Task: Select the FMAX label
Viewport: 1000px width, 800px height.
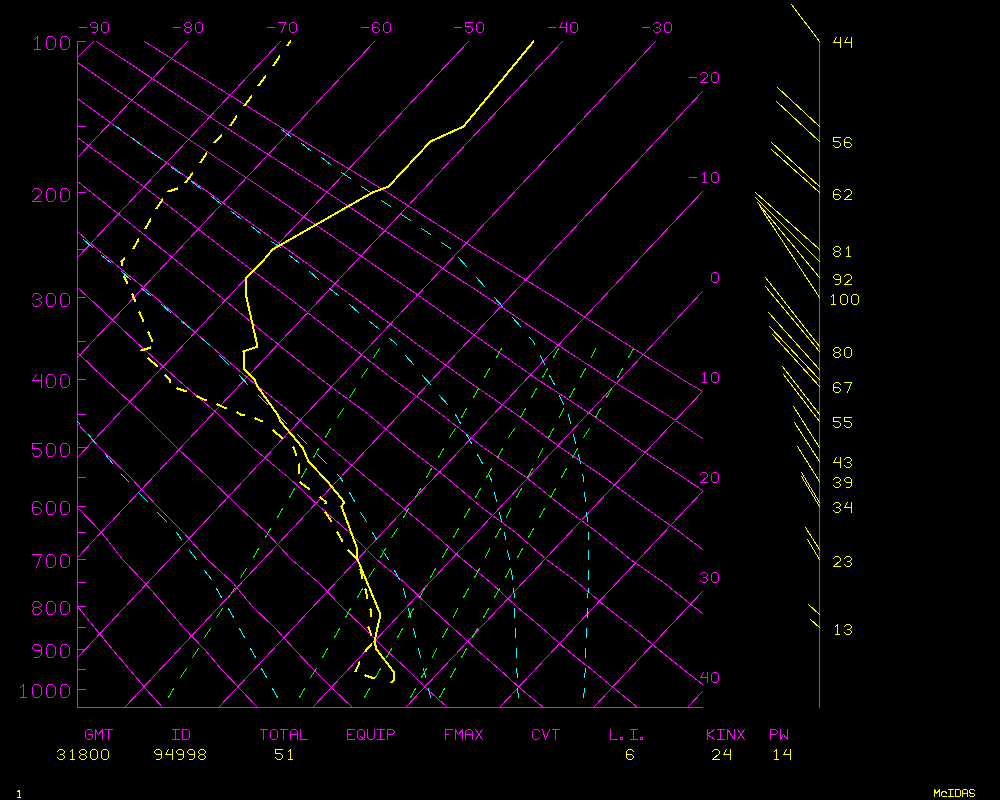Action: 463,735
